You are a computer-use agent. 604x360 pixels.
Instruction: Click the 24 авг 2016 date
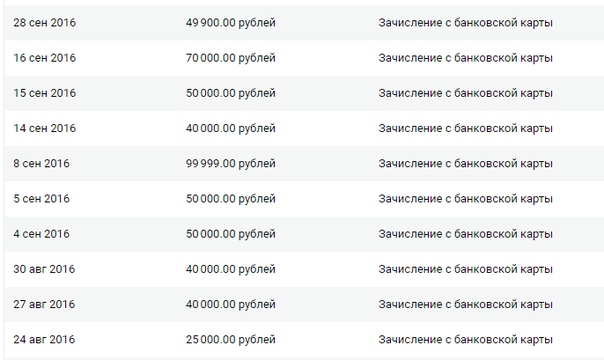coord(44,339)
